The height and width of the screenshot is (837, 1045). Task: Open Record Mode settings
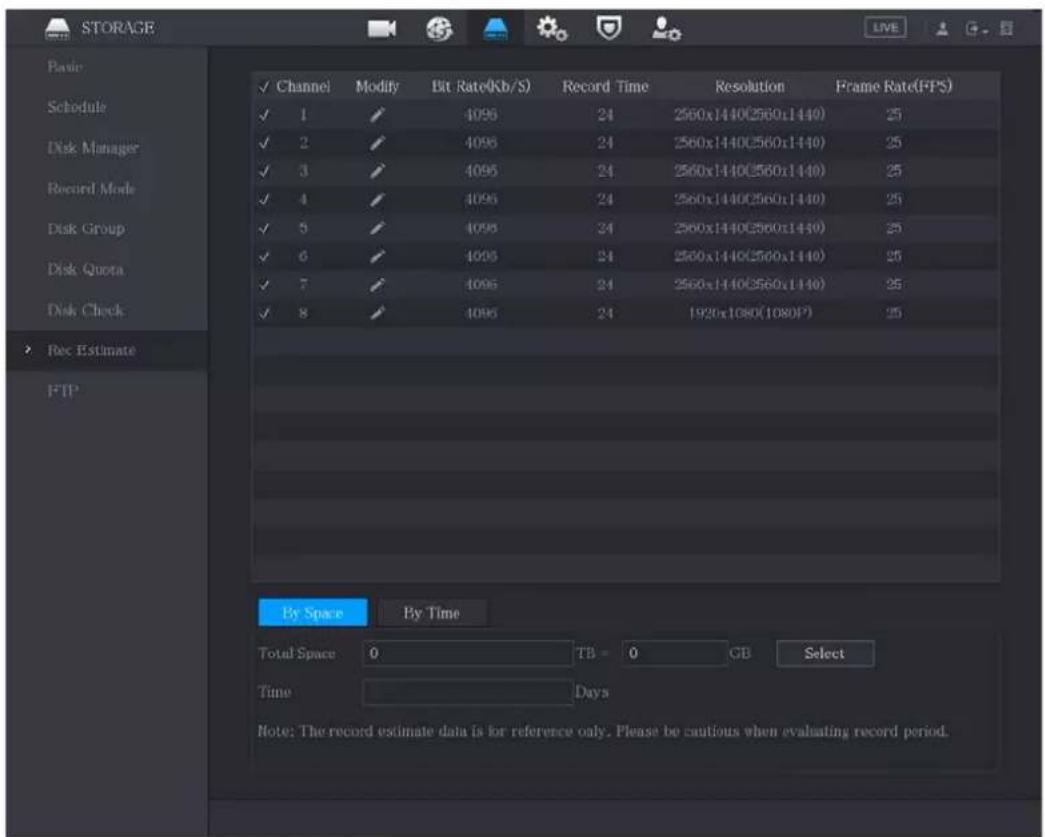pos(91,189)
